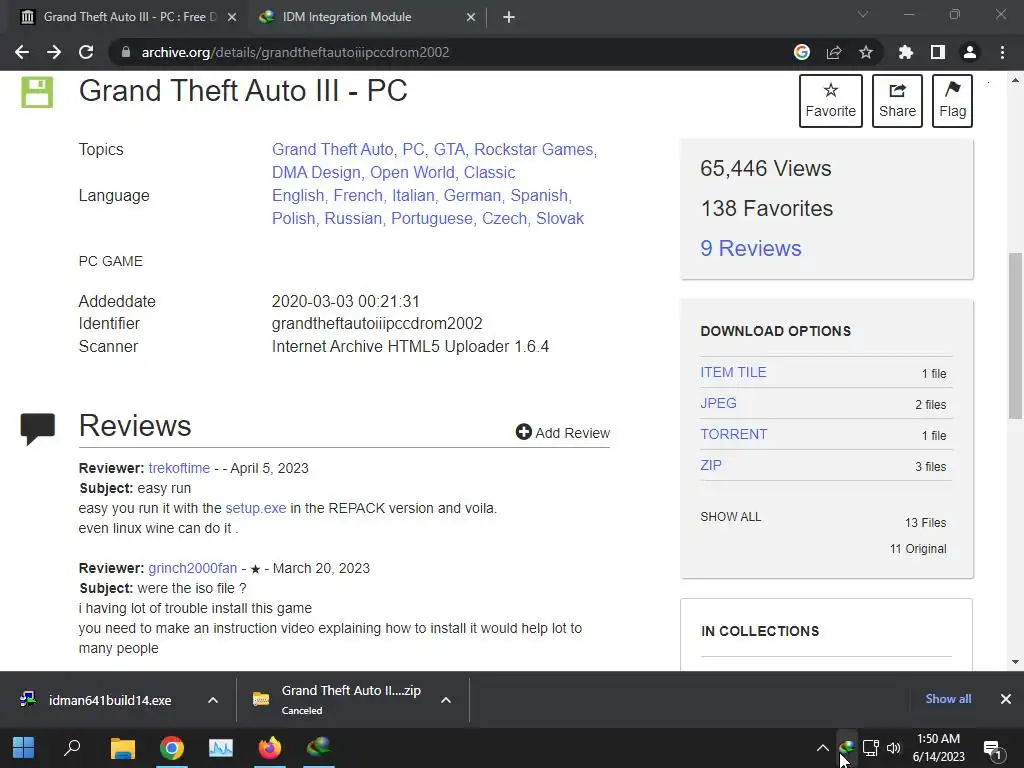This screenshot has width=1024, height=768.
Task: Open the tab search chevron
Action: tap(862, 14)
